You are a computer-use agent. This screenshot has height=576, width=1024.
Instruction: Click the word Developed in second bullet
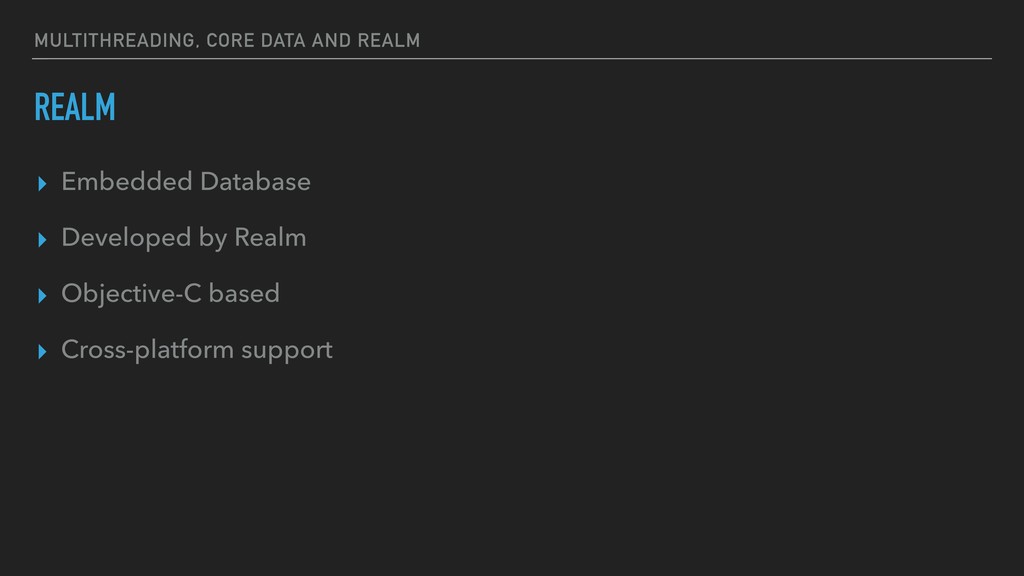127,238
